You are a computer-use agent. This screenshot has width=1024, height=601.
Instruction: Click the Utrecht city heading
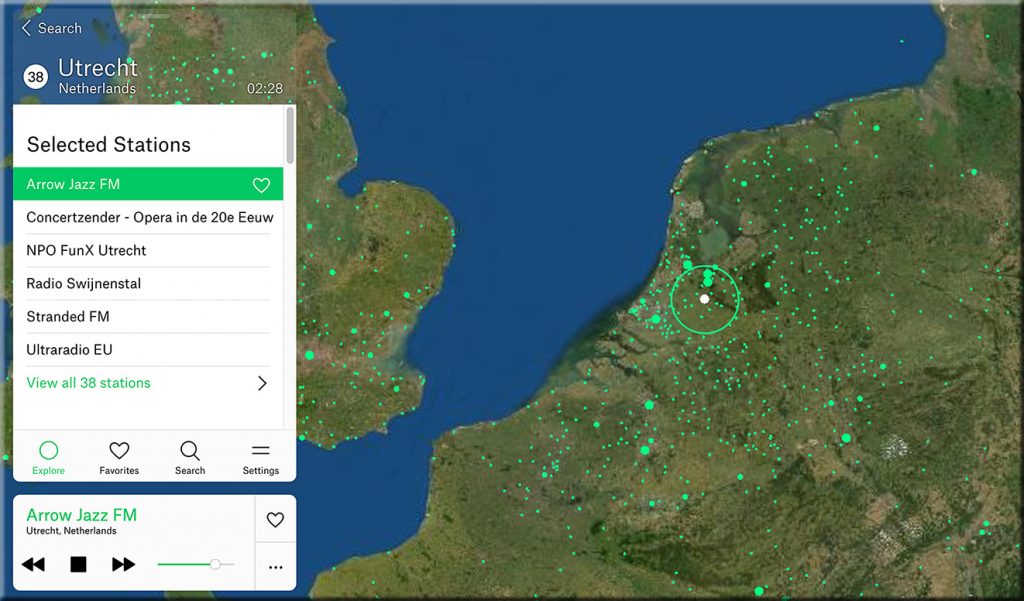pyautogui.click(x=98, y=68)
